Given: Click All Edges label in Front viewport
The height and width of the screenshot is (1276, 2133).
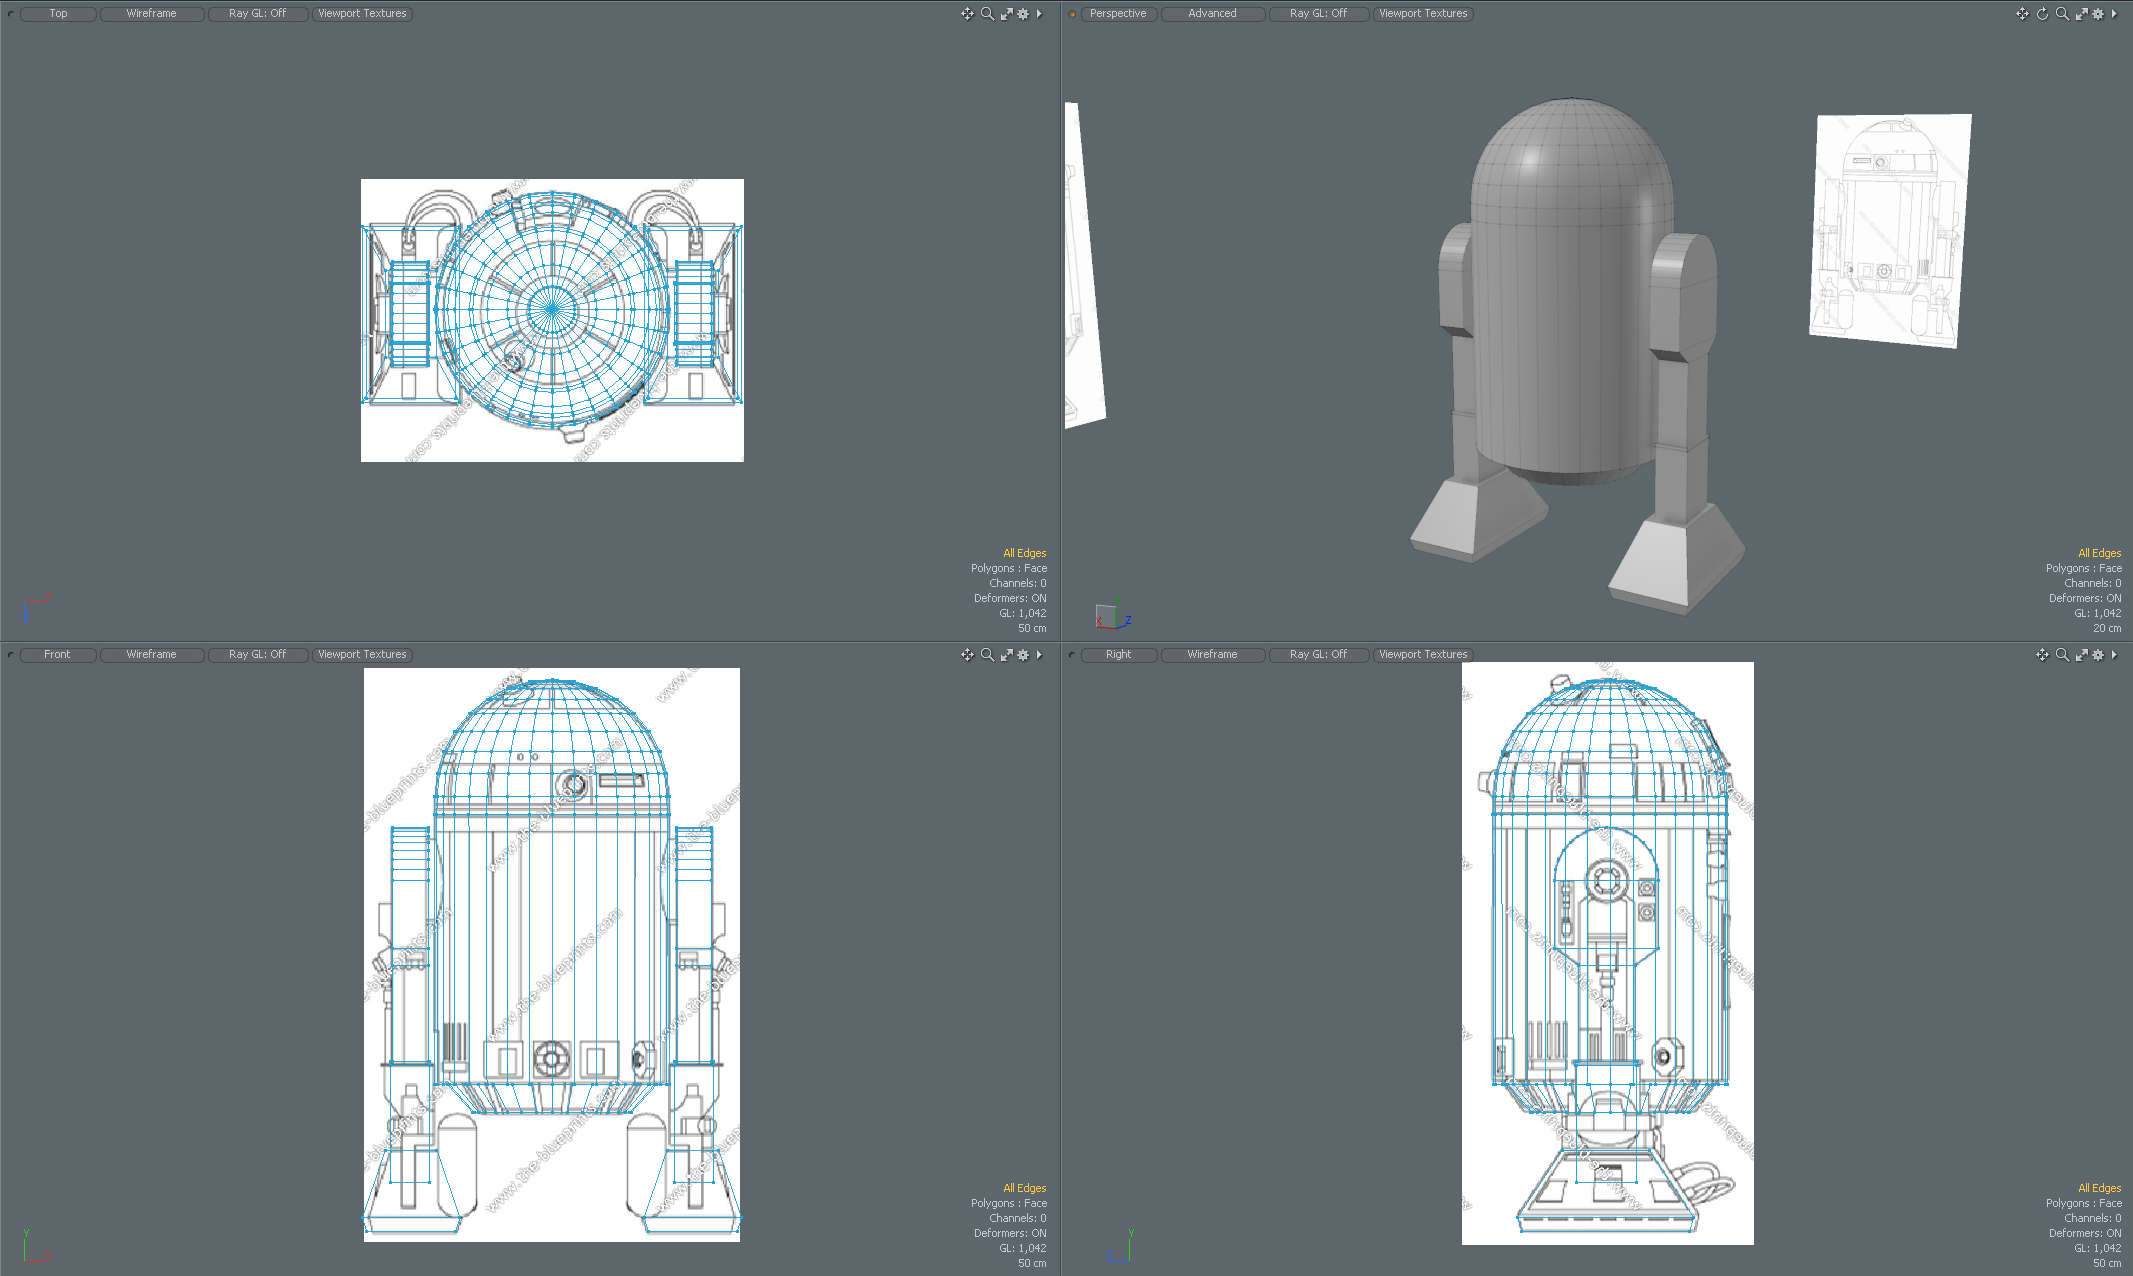Looking at the screenshot, I should 1024,1188.
